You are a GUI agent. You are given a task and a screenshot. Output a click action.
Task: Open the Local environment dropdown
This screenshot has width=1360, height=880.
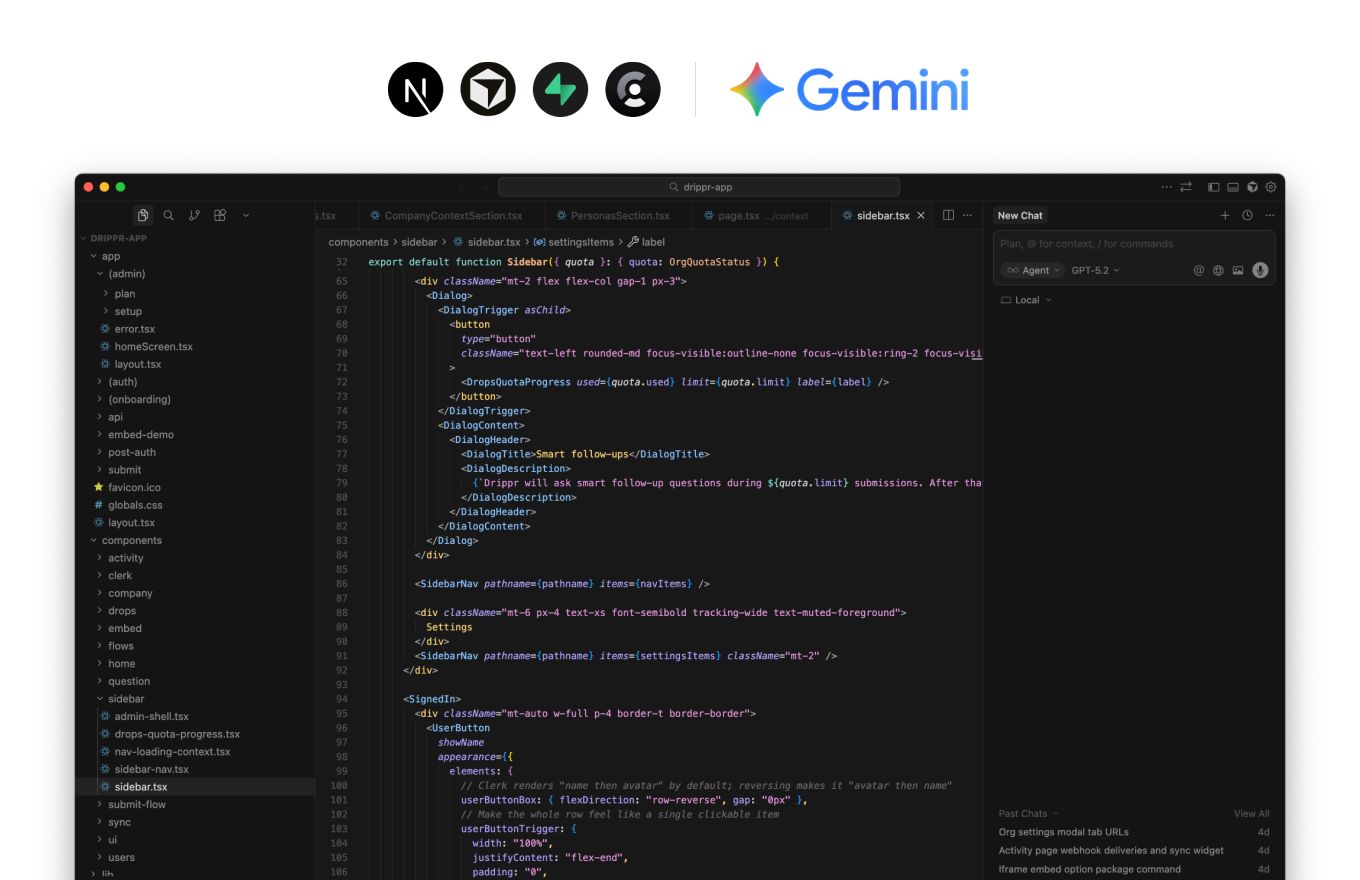[1026, 300]
